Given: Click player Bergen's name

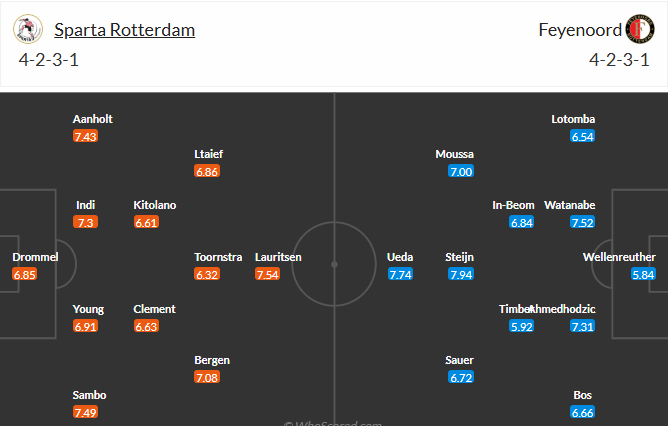Looking at the screenshot, I should (212, 360).
